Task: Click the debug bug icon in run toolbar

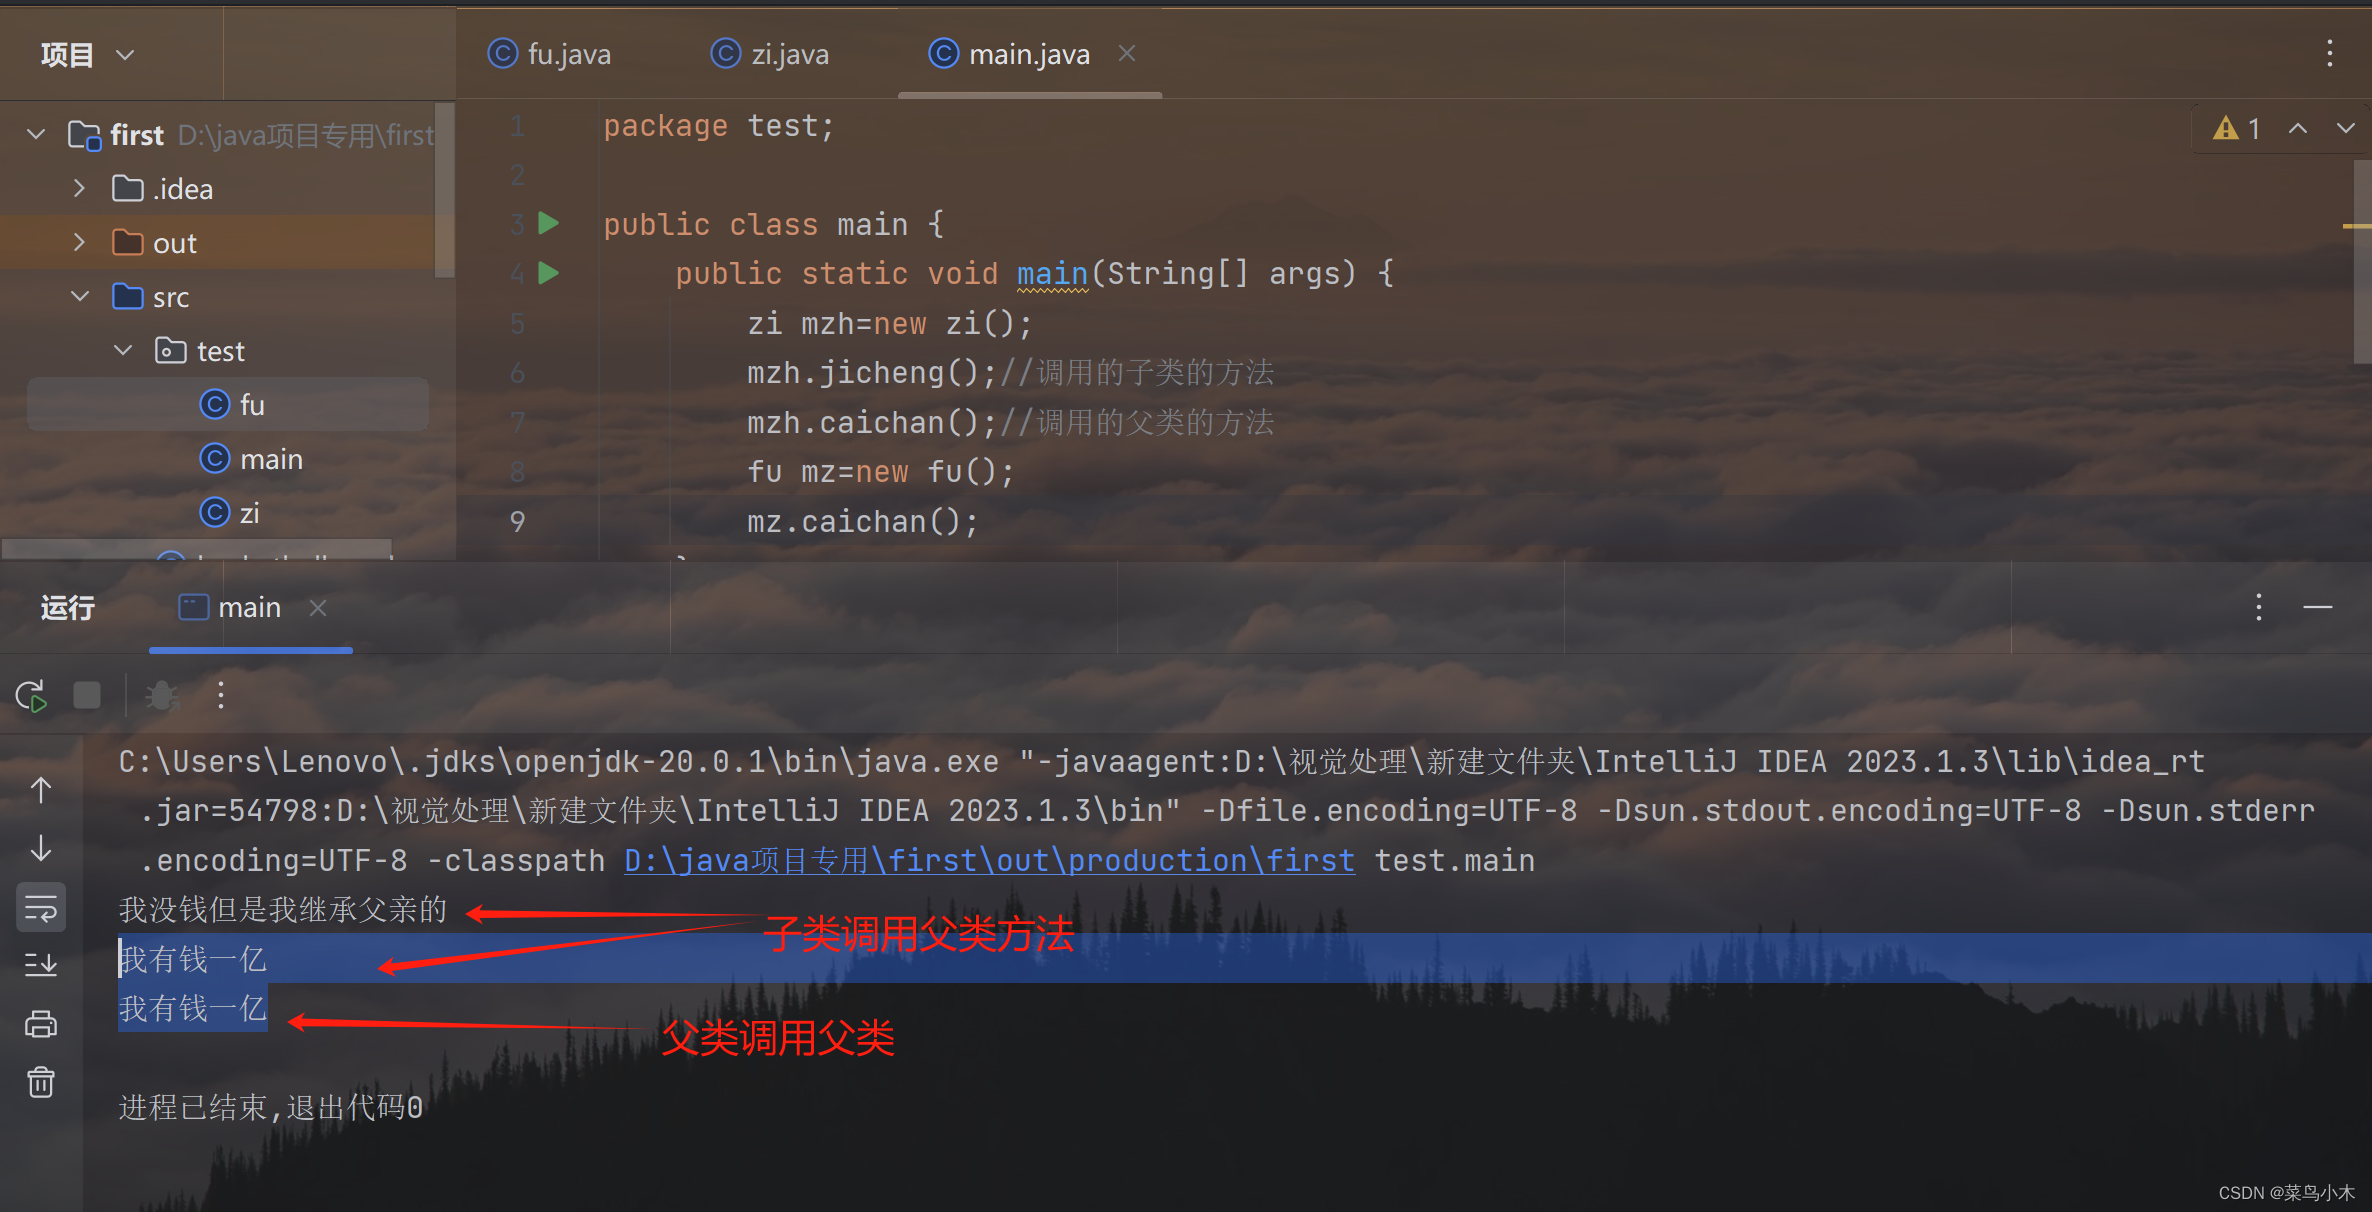Action: (x=161, y=695)
